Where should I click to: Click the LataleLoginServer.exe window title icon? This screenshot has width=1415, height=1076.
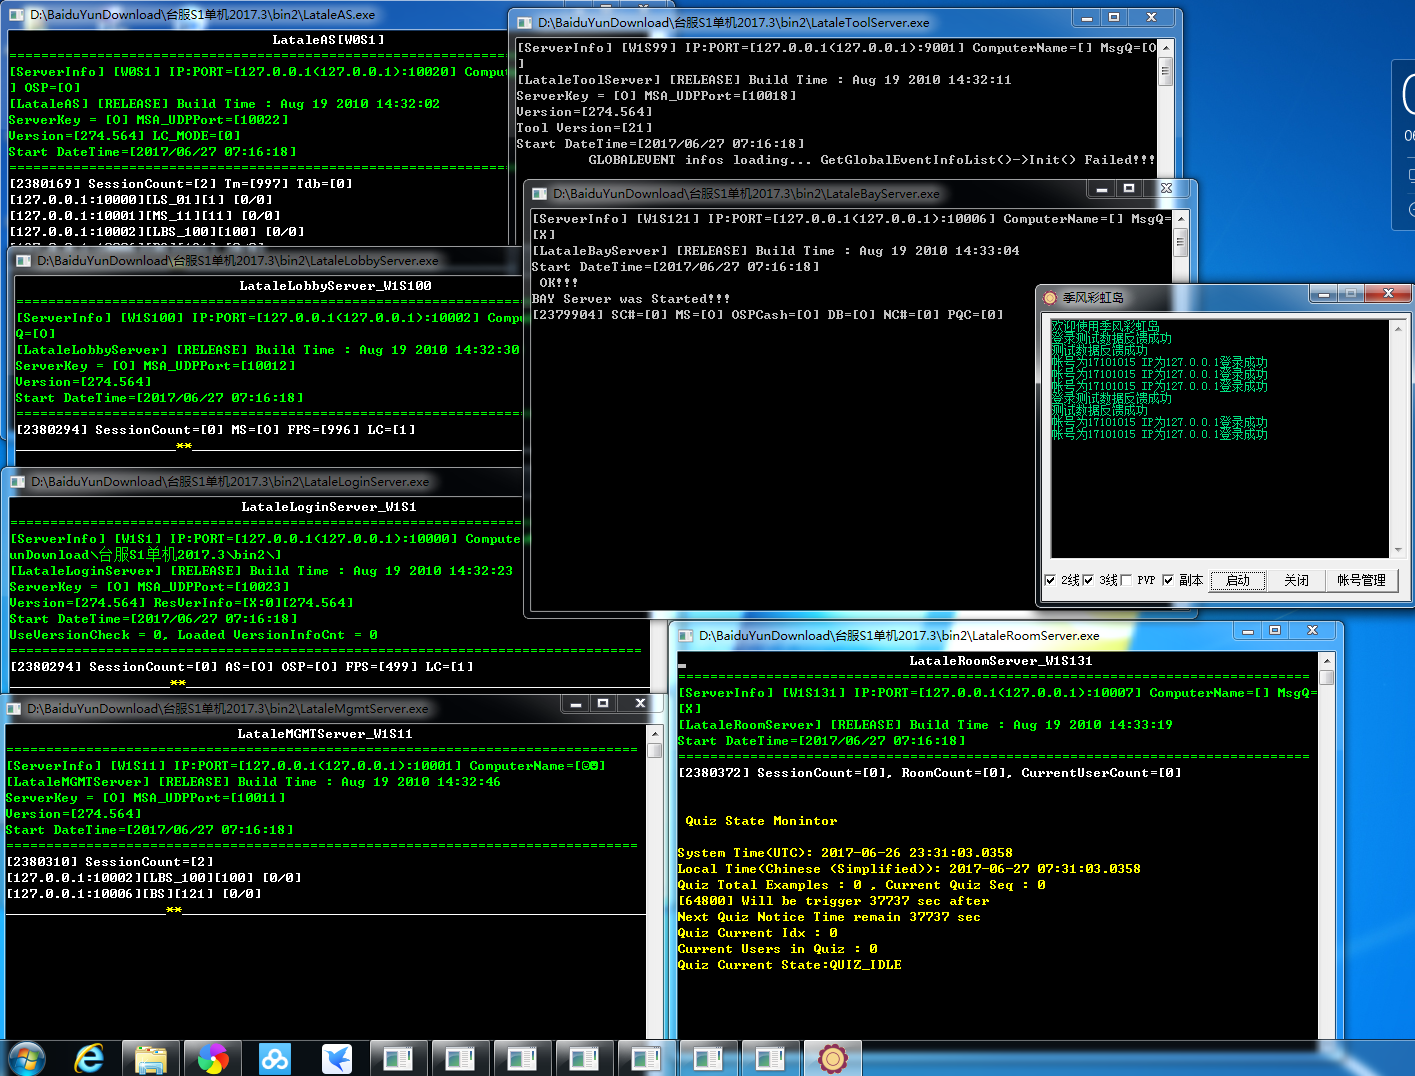tap(18, 481)
